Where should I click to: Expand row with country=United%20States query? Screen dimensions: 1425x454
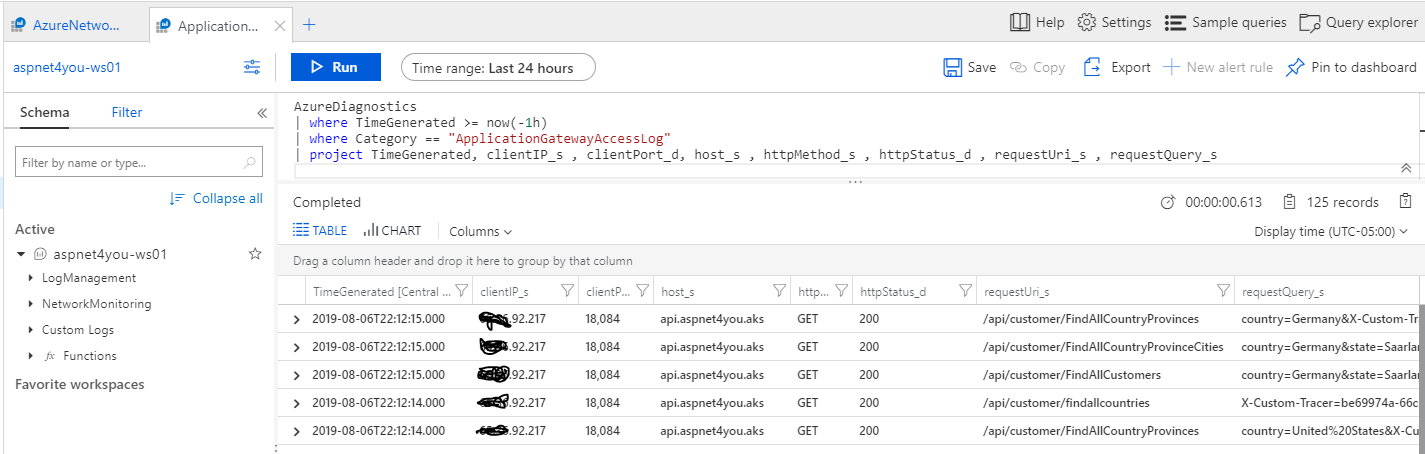tap(296, 431)
